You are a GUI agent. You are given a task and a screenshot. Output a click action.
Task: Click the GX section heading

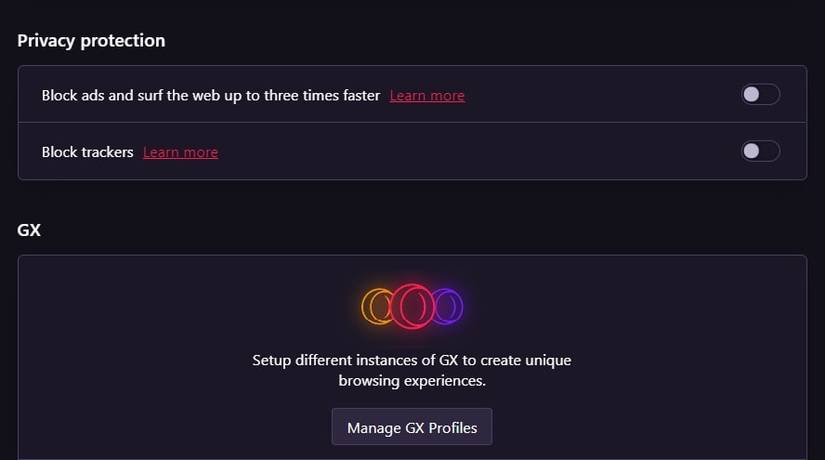pyautogui.click(x=29, y=229)
